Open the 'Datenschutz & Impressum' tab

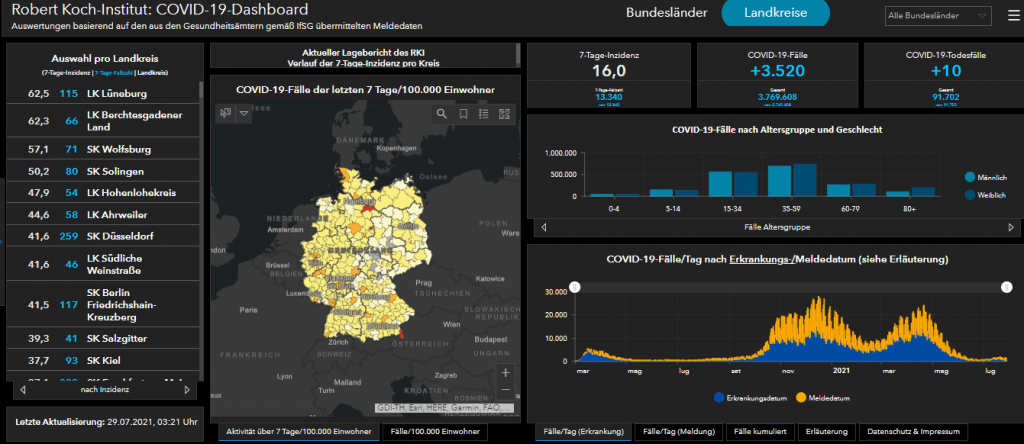click(913, 432)
